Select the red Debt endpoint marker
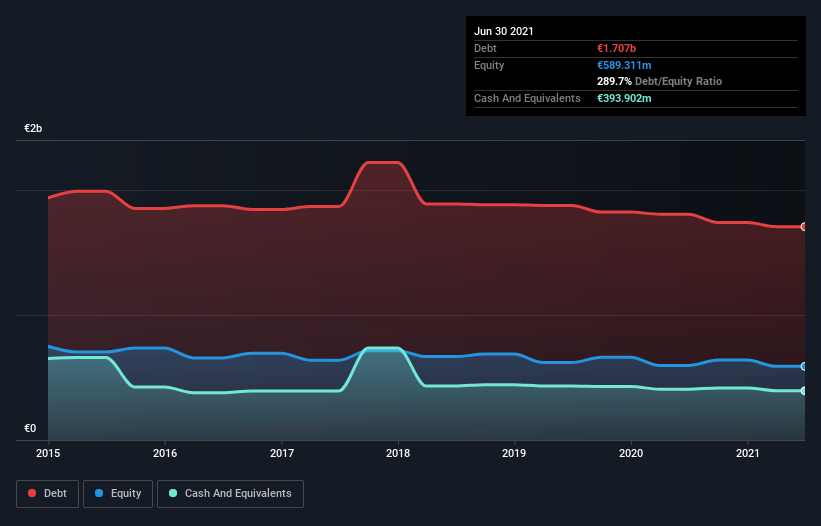 804,227
